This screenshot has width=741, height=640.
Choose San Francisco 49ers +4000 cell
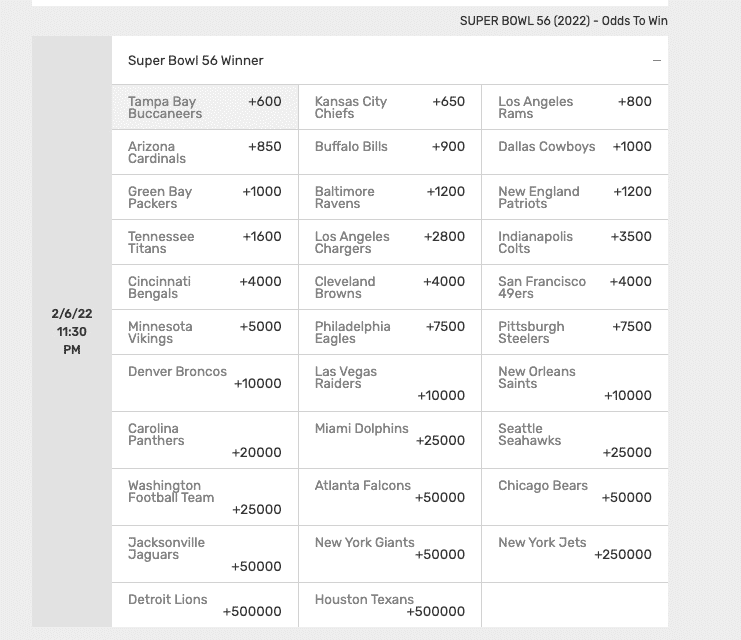(575, 287)
